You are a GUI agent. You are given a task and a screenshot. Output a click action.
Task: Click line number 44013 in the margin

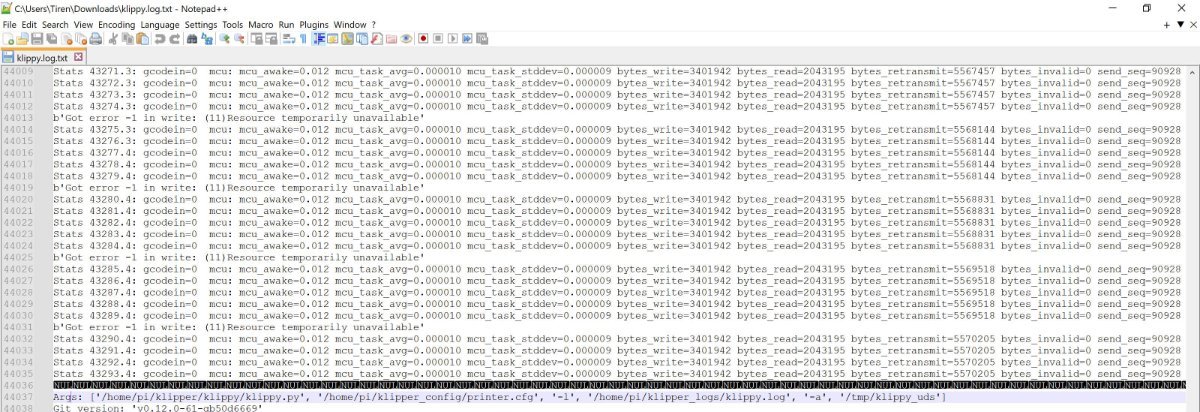[x=20, y=117]
